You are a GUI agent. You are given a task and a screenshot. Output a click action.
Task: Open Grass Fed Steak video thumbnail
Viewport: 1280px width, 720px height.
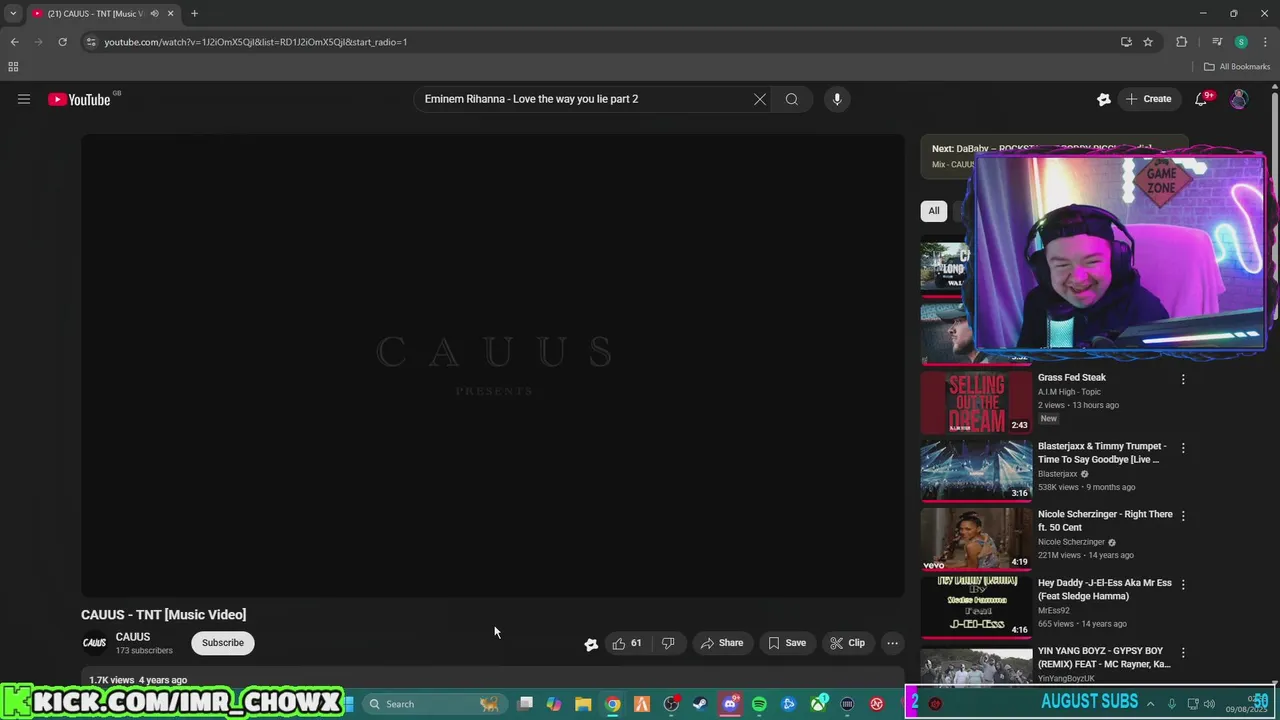(x=976, y=402)
